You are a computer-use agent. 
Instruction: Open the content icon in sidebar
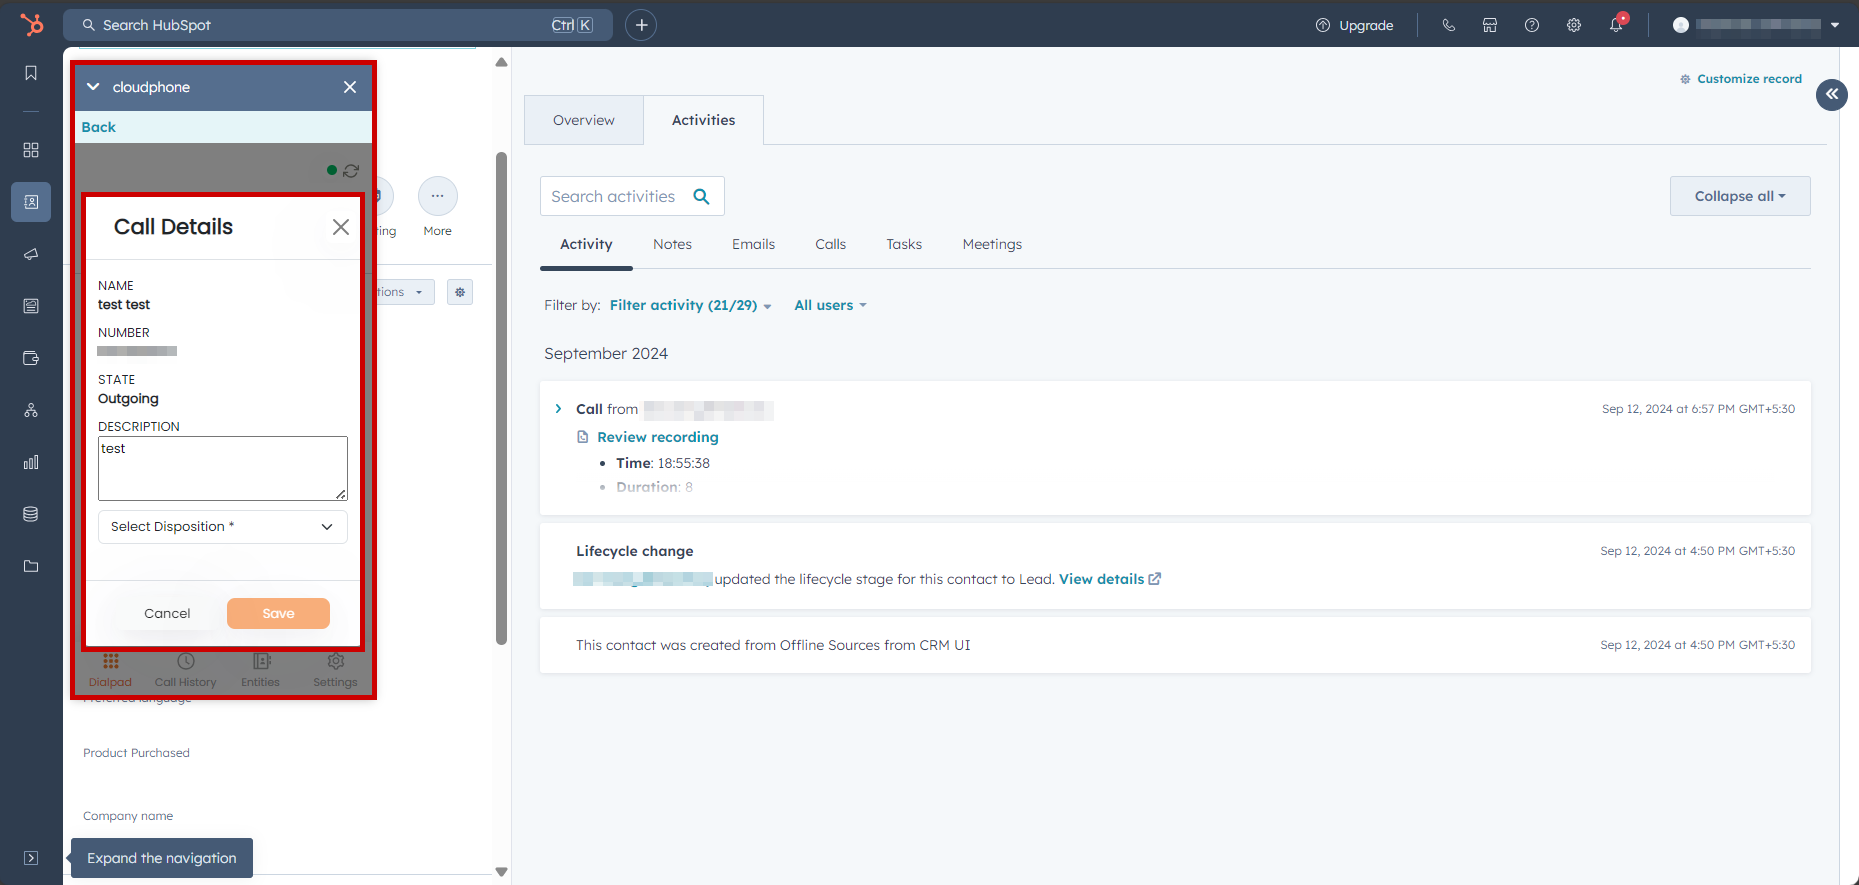click(31, 306)
